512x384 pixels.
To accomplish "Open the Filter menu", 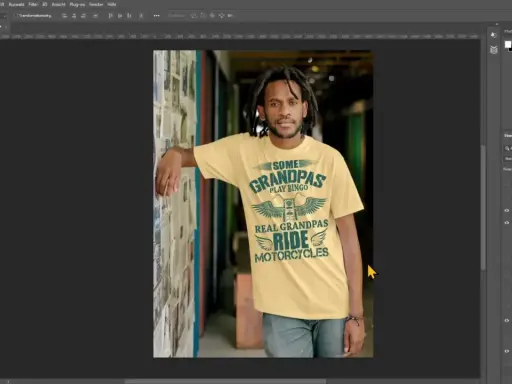I will 33,4.
